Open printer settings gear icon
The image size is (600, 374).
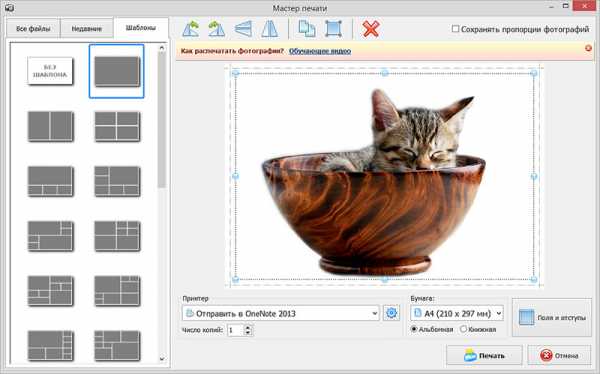point(391,313)
